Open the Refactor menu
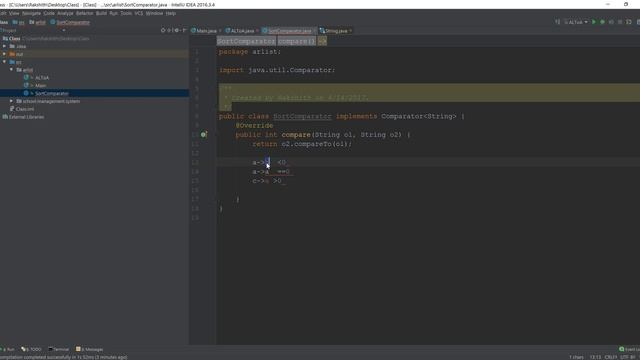Viewport: 640px width, 360px height. point(85,13)
